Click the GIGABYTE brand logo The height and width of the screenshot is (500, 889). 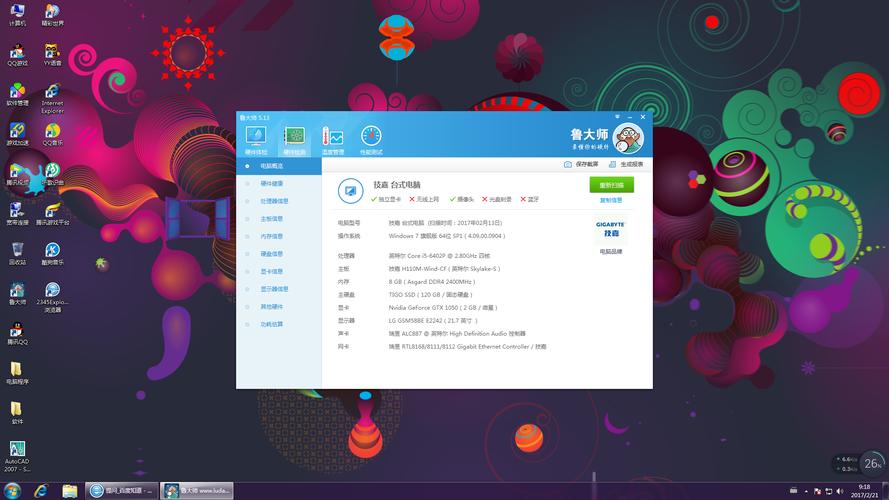(x=610, y=228)
